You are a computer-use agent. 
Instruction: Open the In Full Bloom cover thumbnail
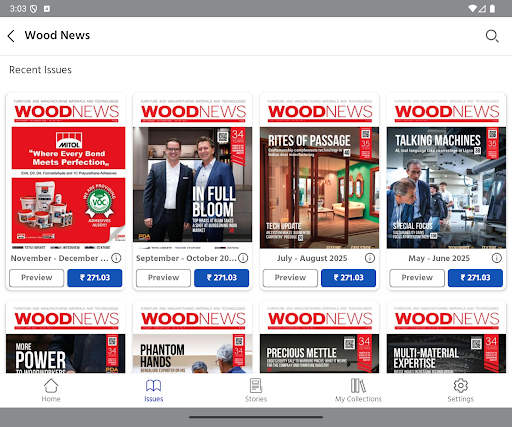coord(192,172)
